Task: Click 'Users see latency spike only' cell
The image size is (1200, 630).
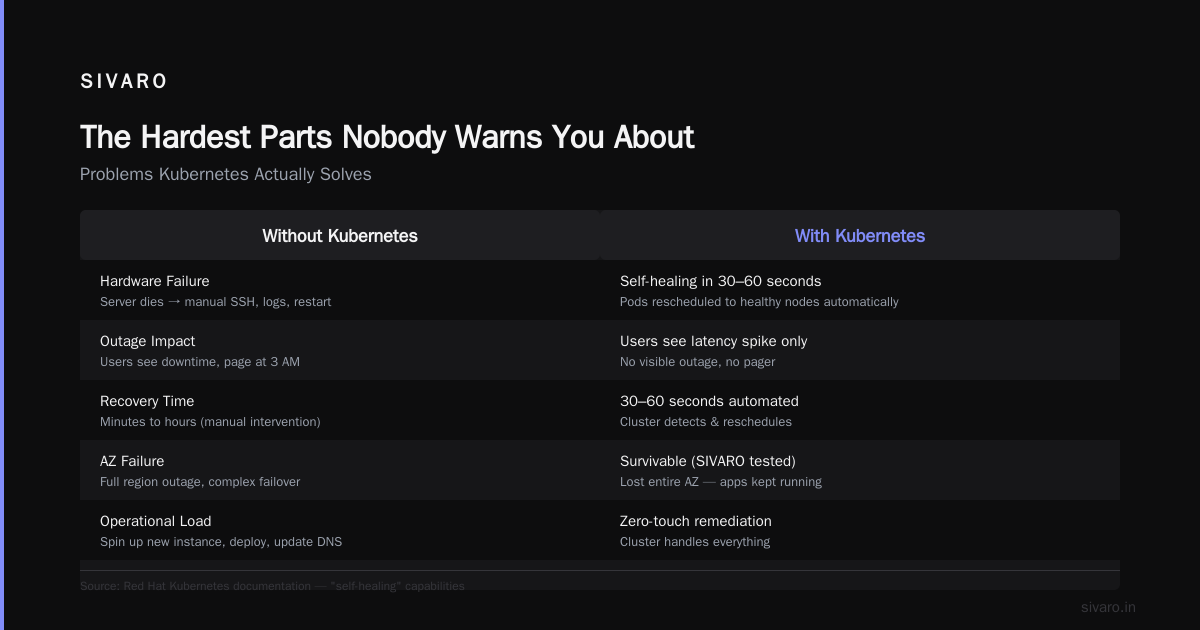Action: 714,341
